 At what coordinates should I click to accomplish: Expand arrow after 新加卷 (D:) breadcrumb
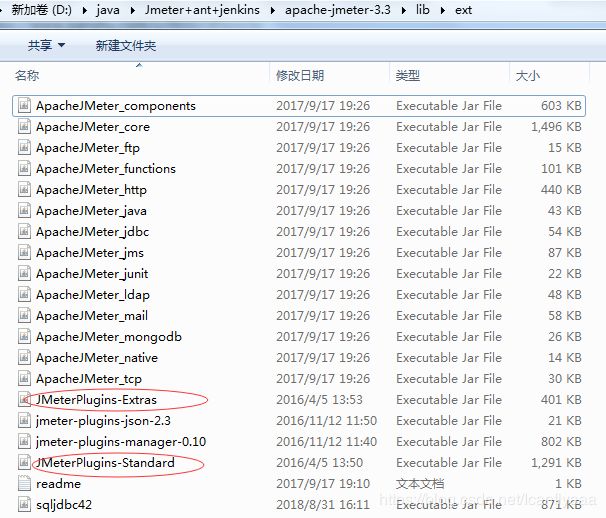(85, 10)
